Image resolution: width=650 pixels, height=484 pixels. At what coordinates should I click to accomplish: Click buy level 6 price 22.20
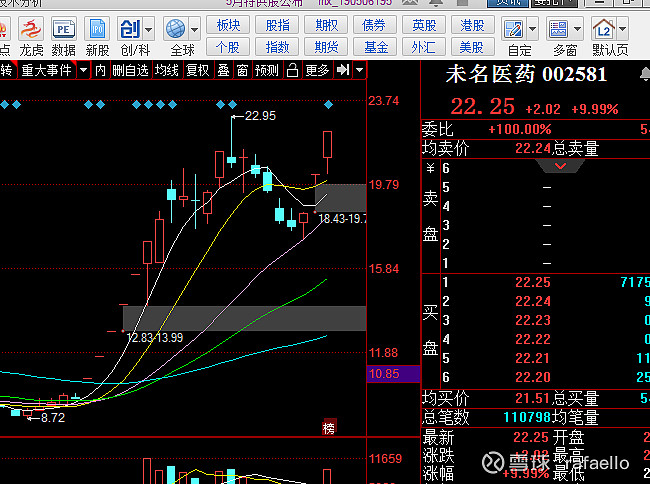click(x=533, y=377)
